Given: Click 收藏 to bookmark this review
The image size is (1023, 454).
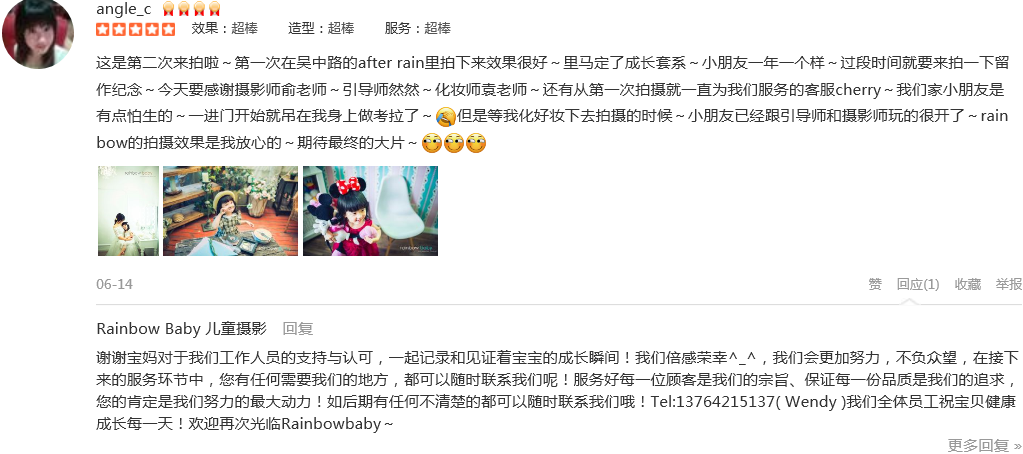Looking at the screenshot, I should [968, 284].
